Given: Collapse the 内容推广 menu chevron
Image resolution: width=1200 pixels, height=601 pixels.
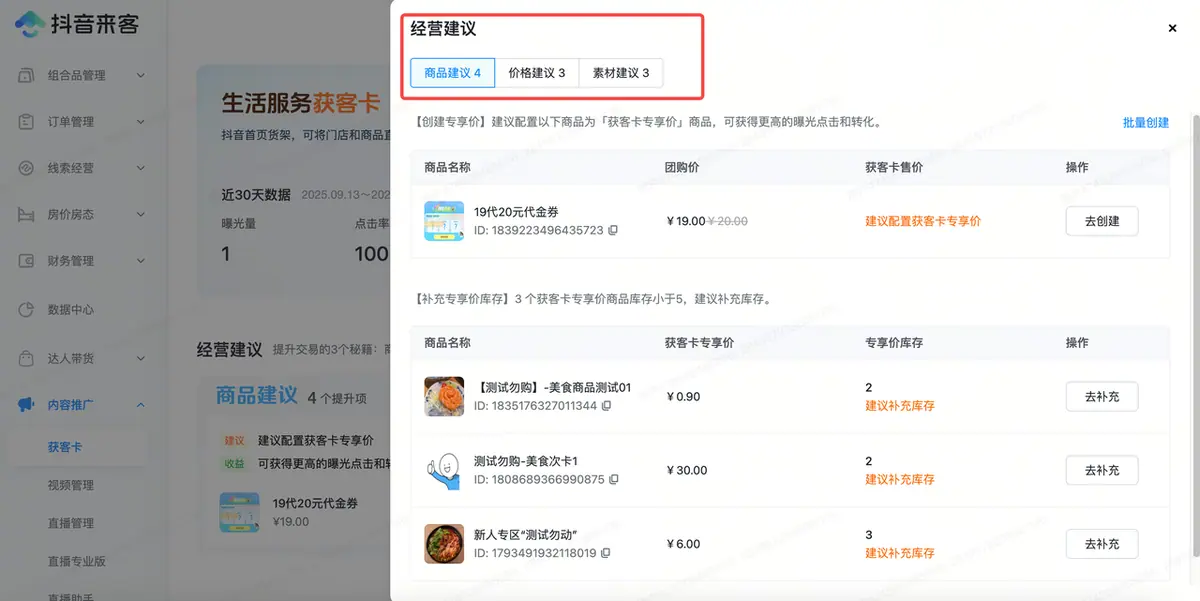Looking at the screenshot, I should (140, 405).
